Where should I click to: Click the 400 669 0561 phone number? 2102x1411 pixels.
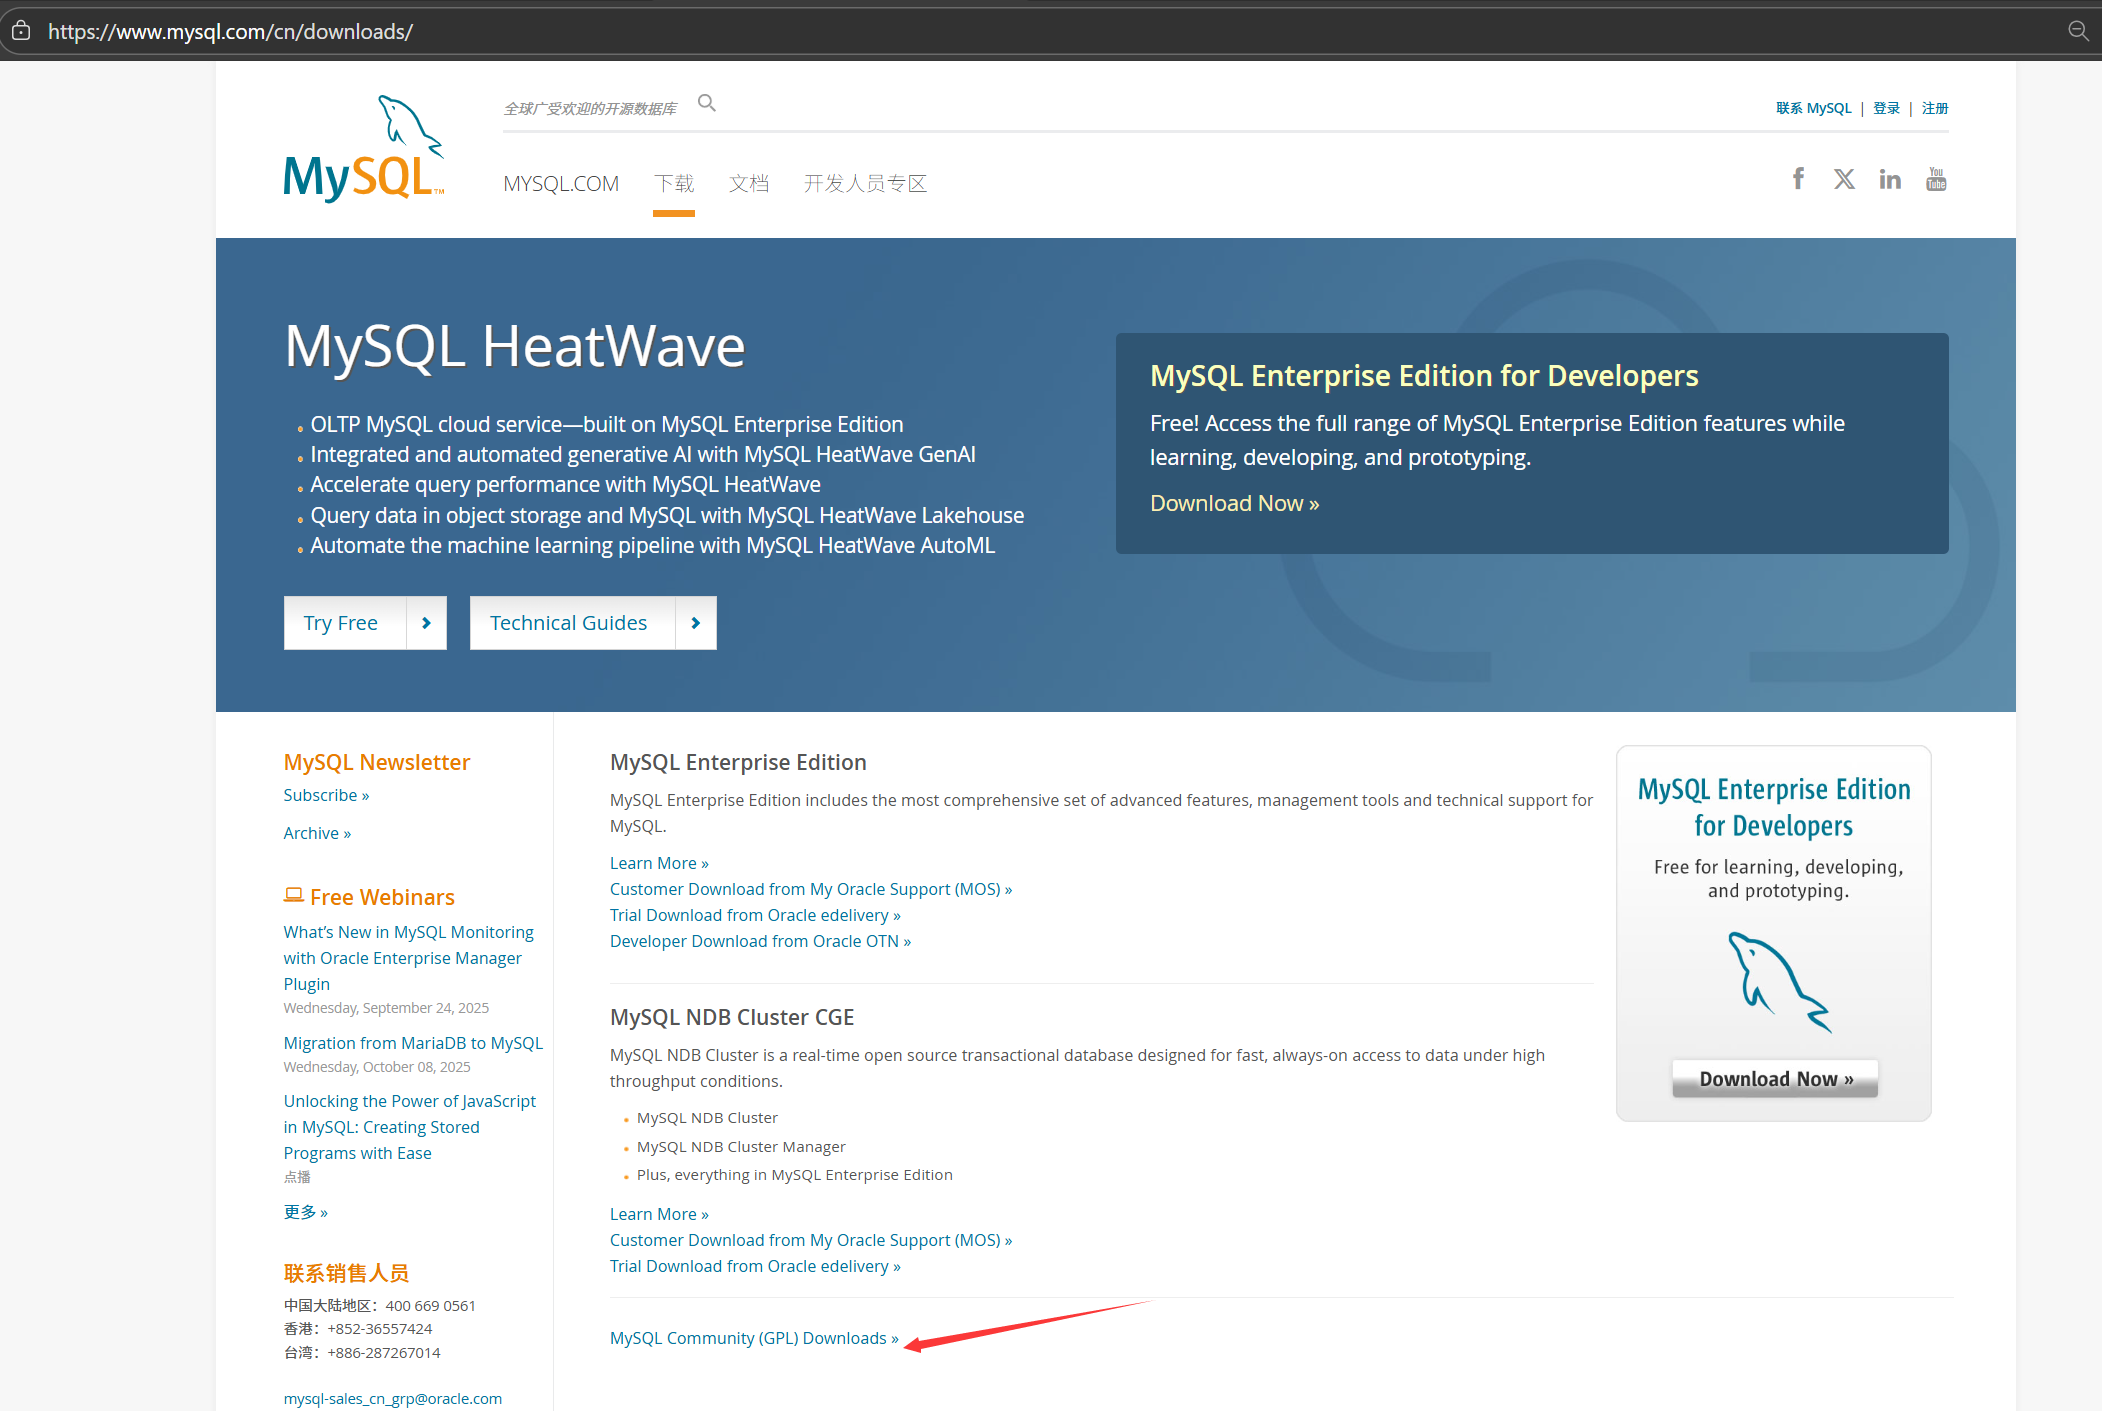(431, 1305)
